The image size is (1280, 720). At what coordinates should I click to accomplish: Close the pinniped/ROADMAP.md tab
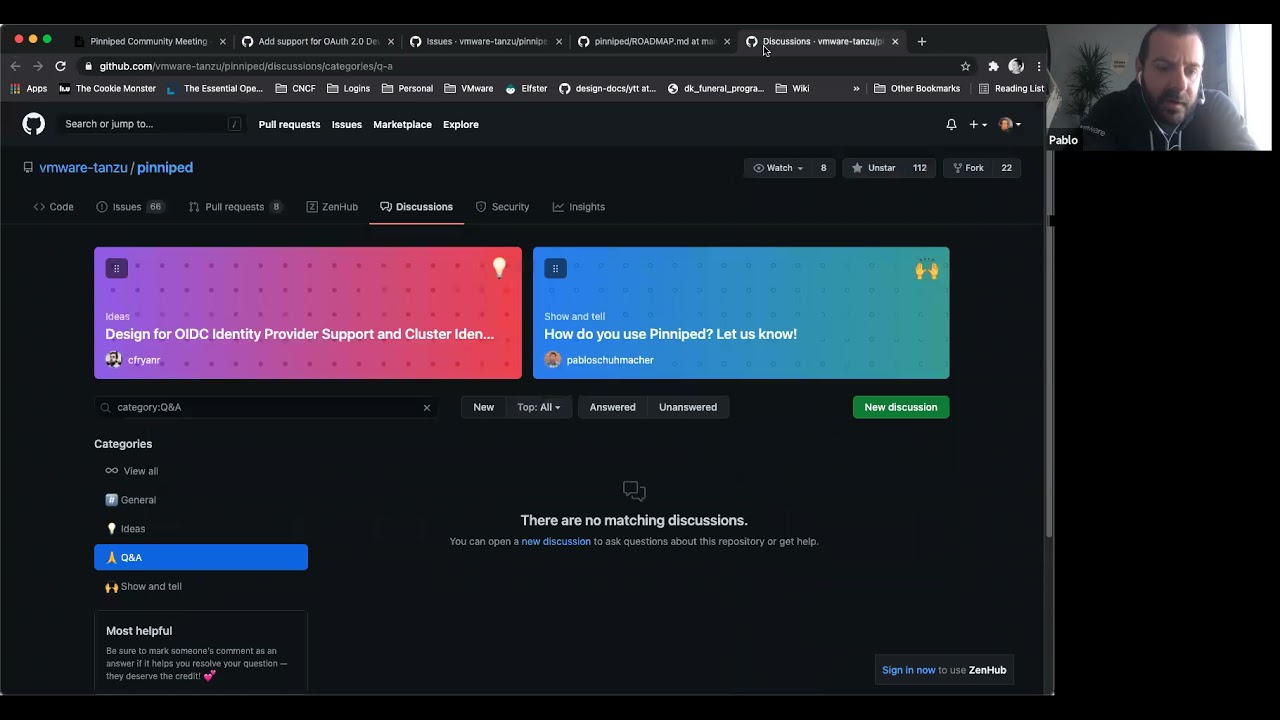click(727, 41)
